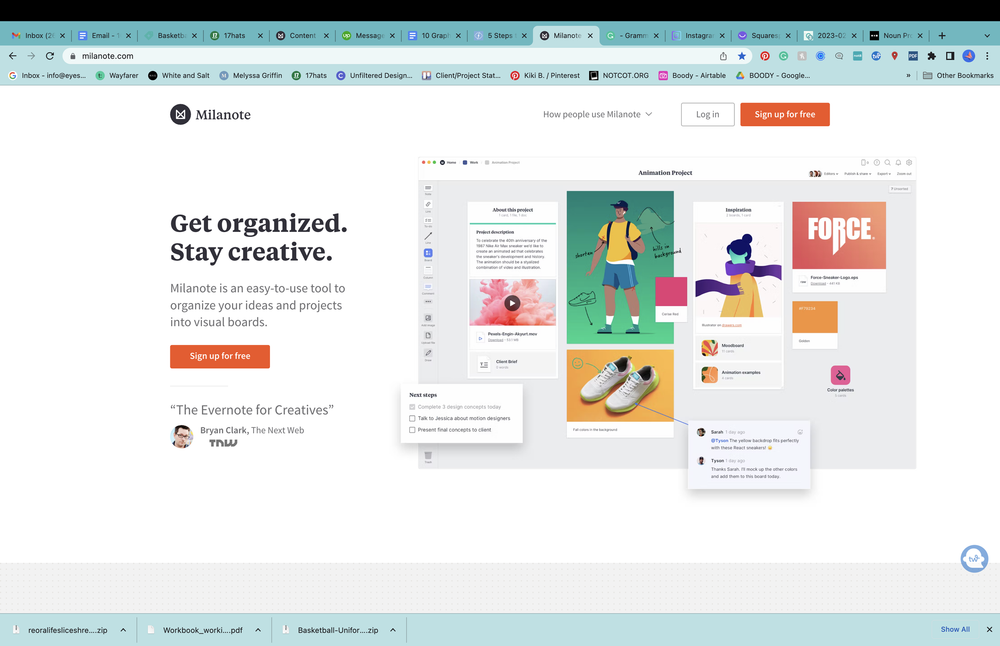The height and width of the screenshot is (646, 1000).
Task: Share this page via the share icon
Action: (723, 56)
